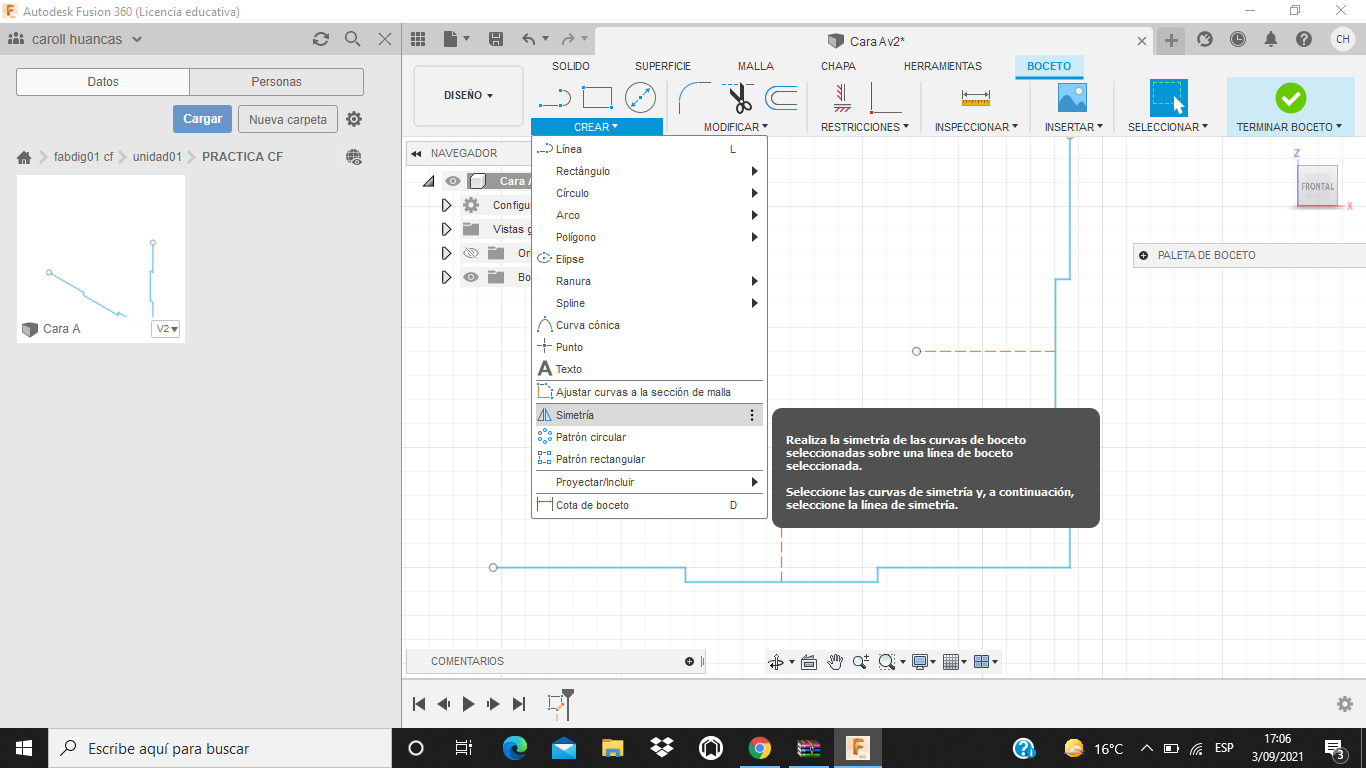Switch to the SOLIDO tab
This screenshot has width=1366, height=768.
pos(571,66)
